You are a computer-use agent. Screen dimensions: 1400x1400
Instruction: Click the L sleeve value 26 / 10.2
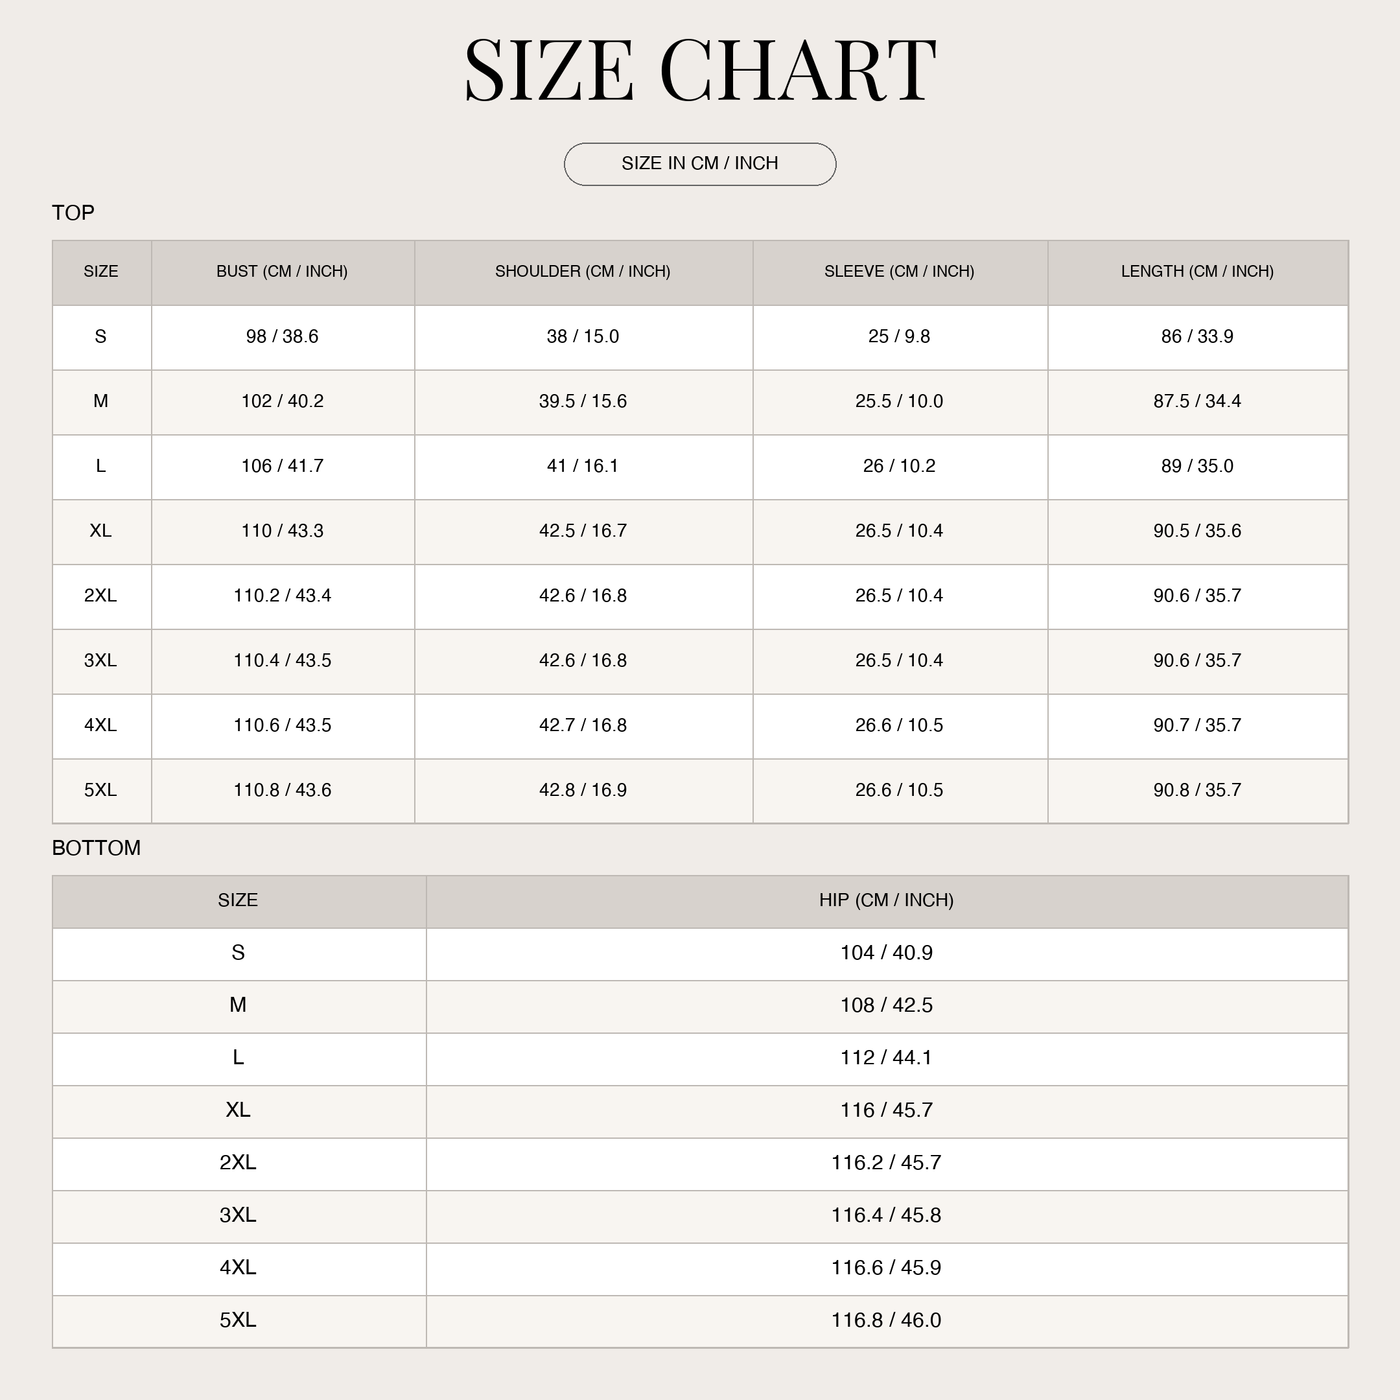[x=899, y=467]
